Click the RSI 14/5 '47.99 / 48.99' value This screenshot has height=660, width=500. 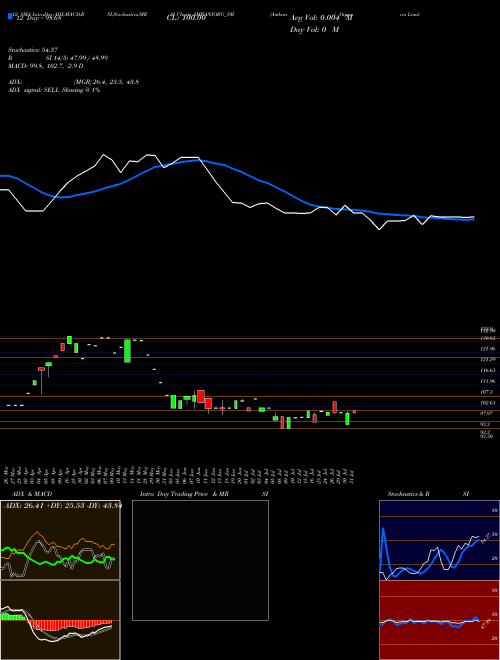(87, 58)
